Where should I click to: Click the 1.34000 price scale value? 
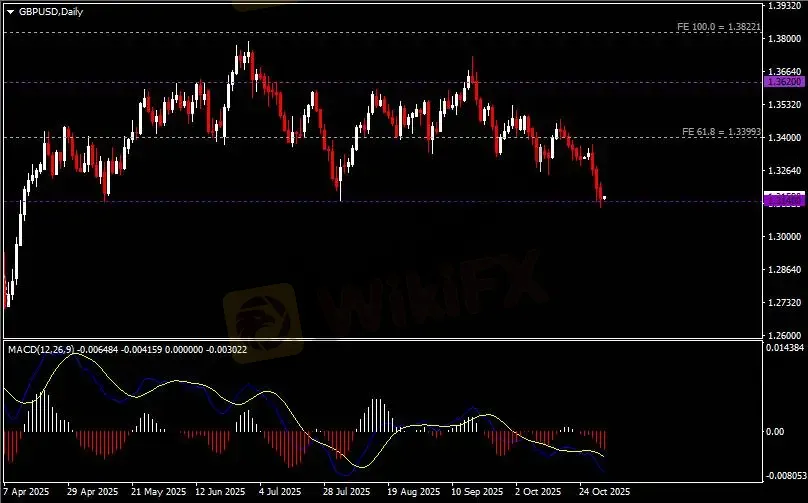(x=783, y=138)
